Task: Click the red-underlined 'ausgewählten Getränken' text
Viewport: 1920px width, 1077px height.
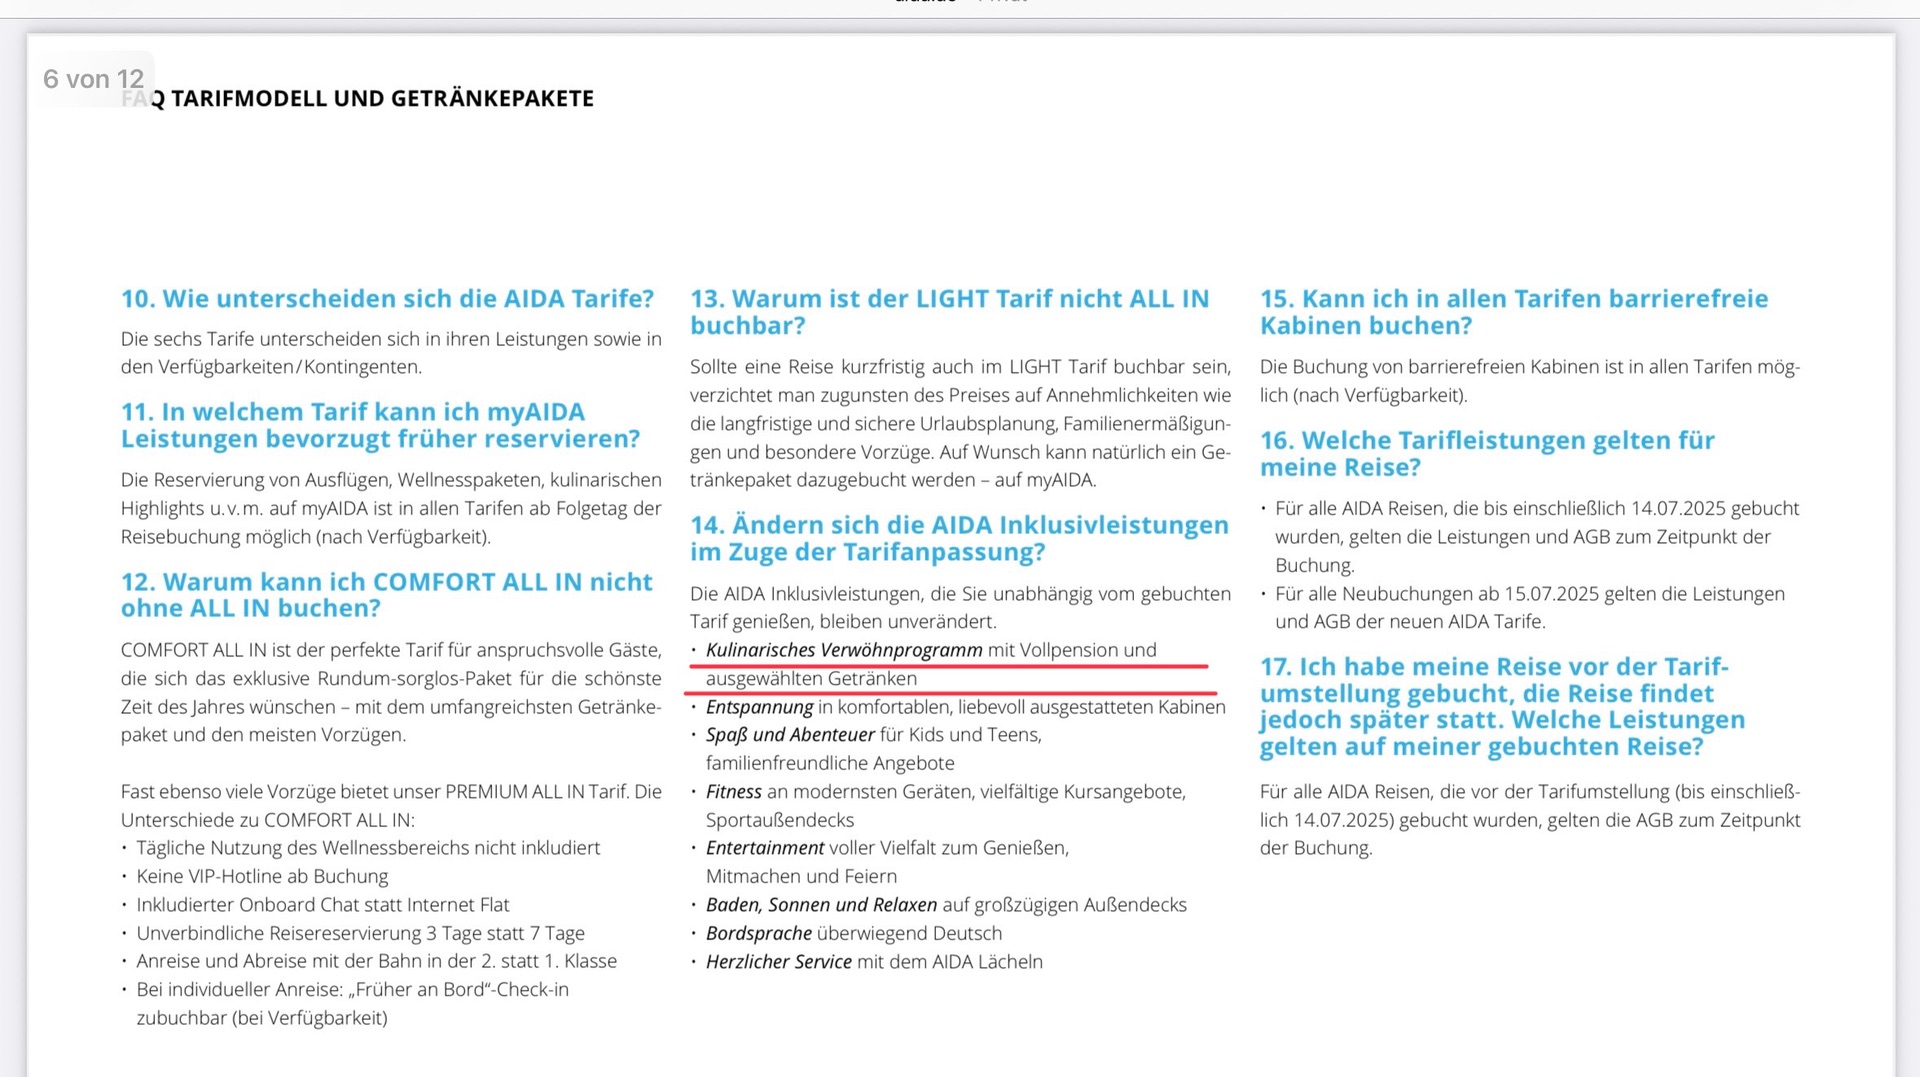Action: [811, 679]
